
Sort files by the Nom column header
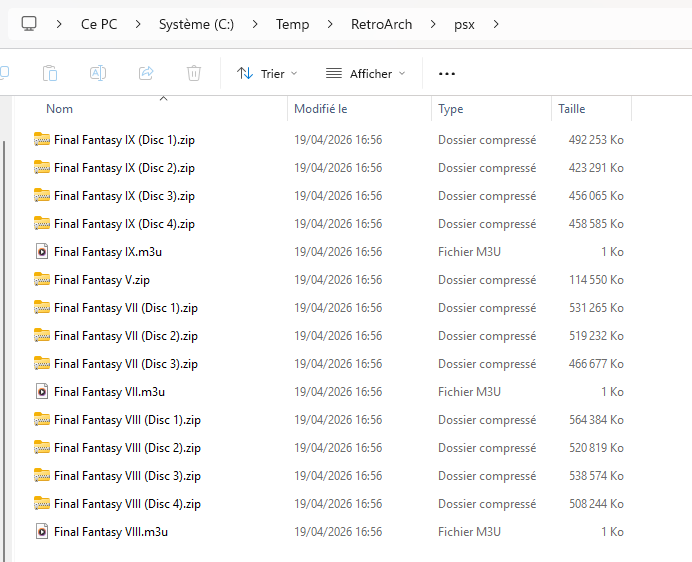click(x=60, y=109)
